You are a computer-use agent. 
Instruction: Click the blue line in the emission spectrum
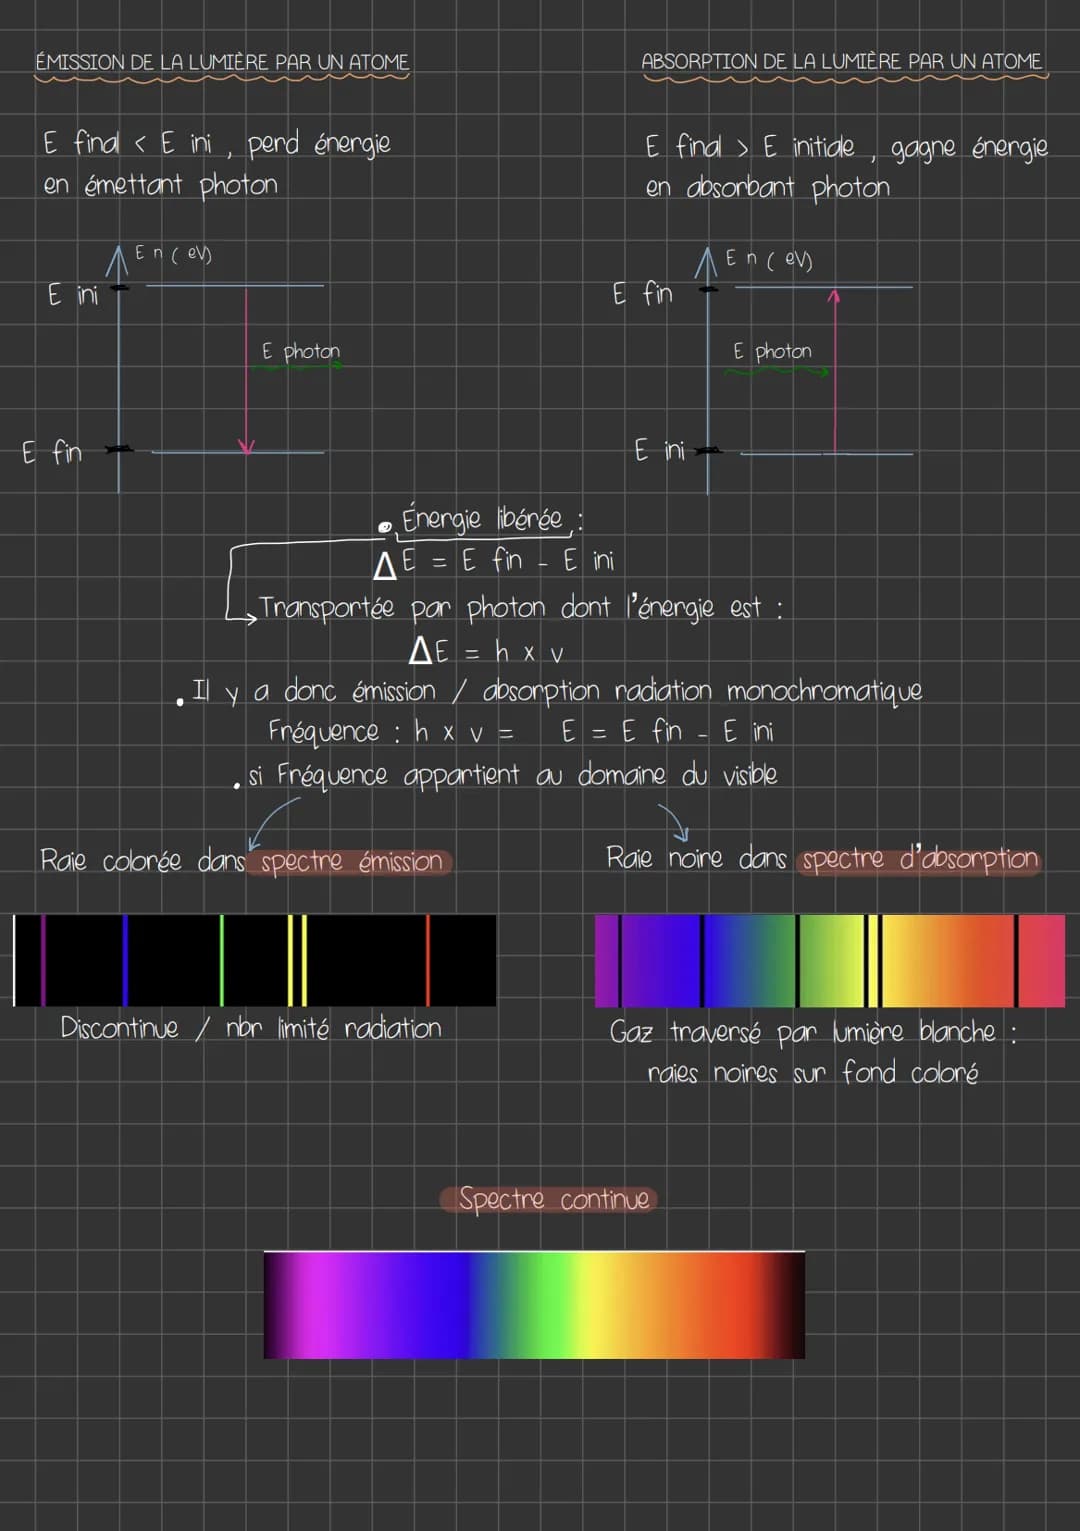click(x=125, y=960)
